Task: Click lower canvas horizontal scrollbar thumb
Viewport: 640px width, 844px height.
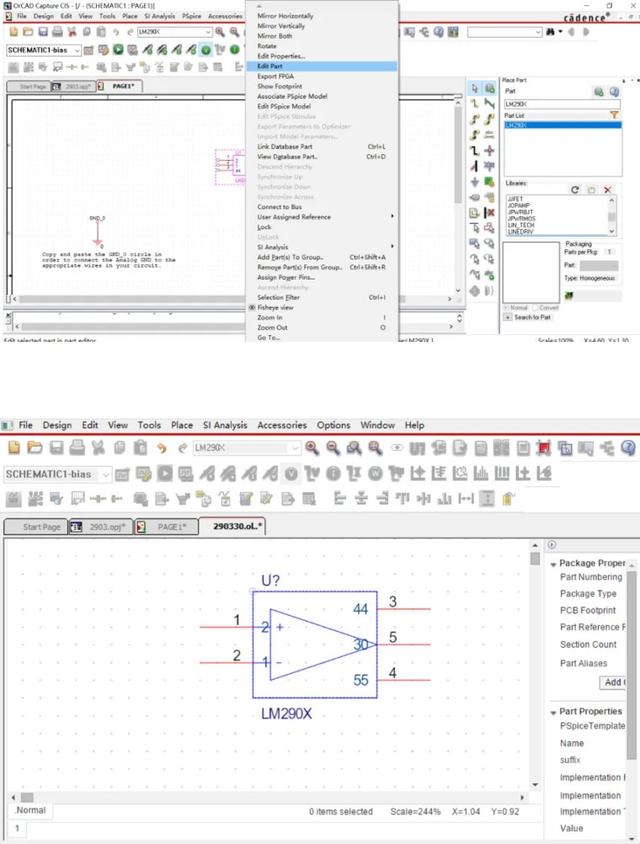Action: (x=27, y=797)
